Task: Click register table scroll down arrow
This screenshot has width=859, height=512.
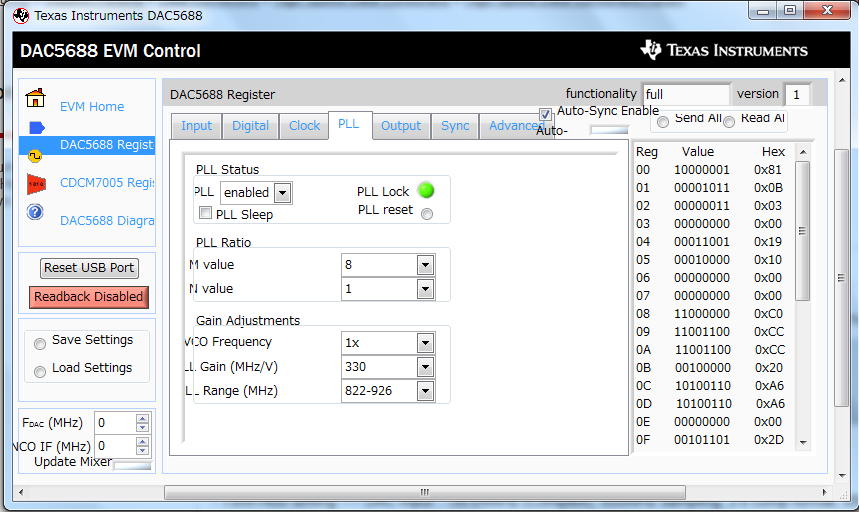Action: pyautogui.click(x=803, y=442)
